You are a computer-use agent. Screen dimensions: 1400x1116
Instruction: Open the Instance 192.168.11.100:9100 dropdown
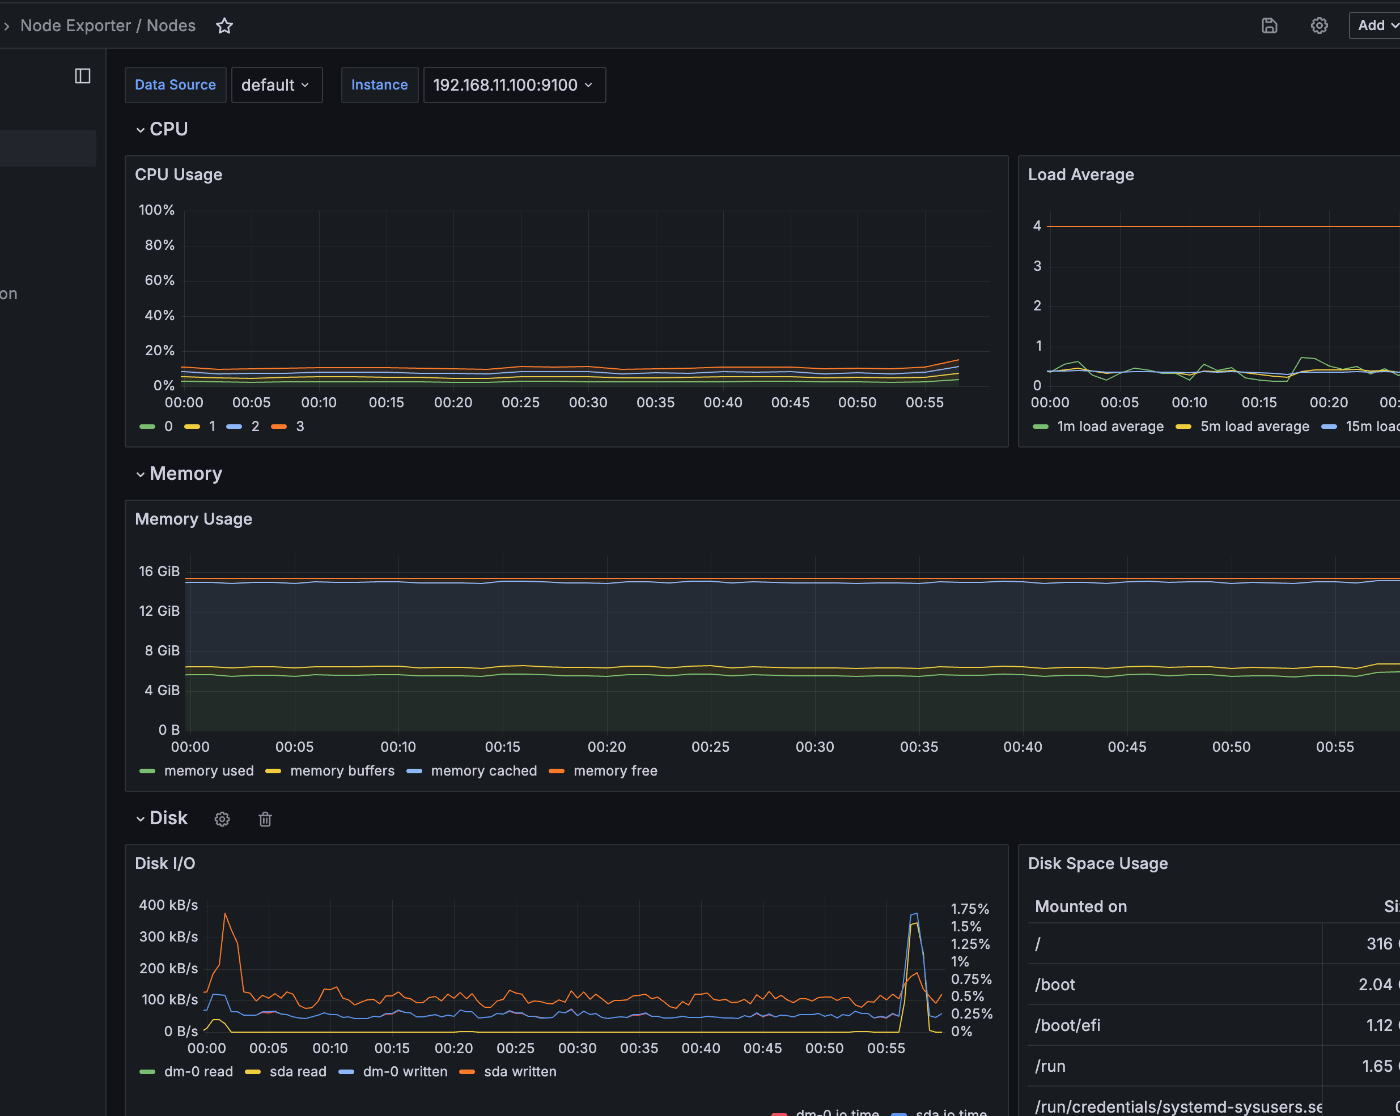[x=514, y=85]
